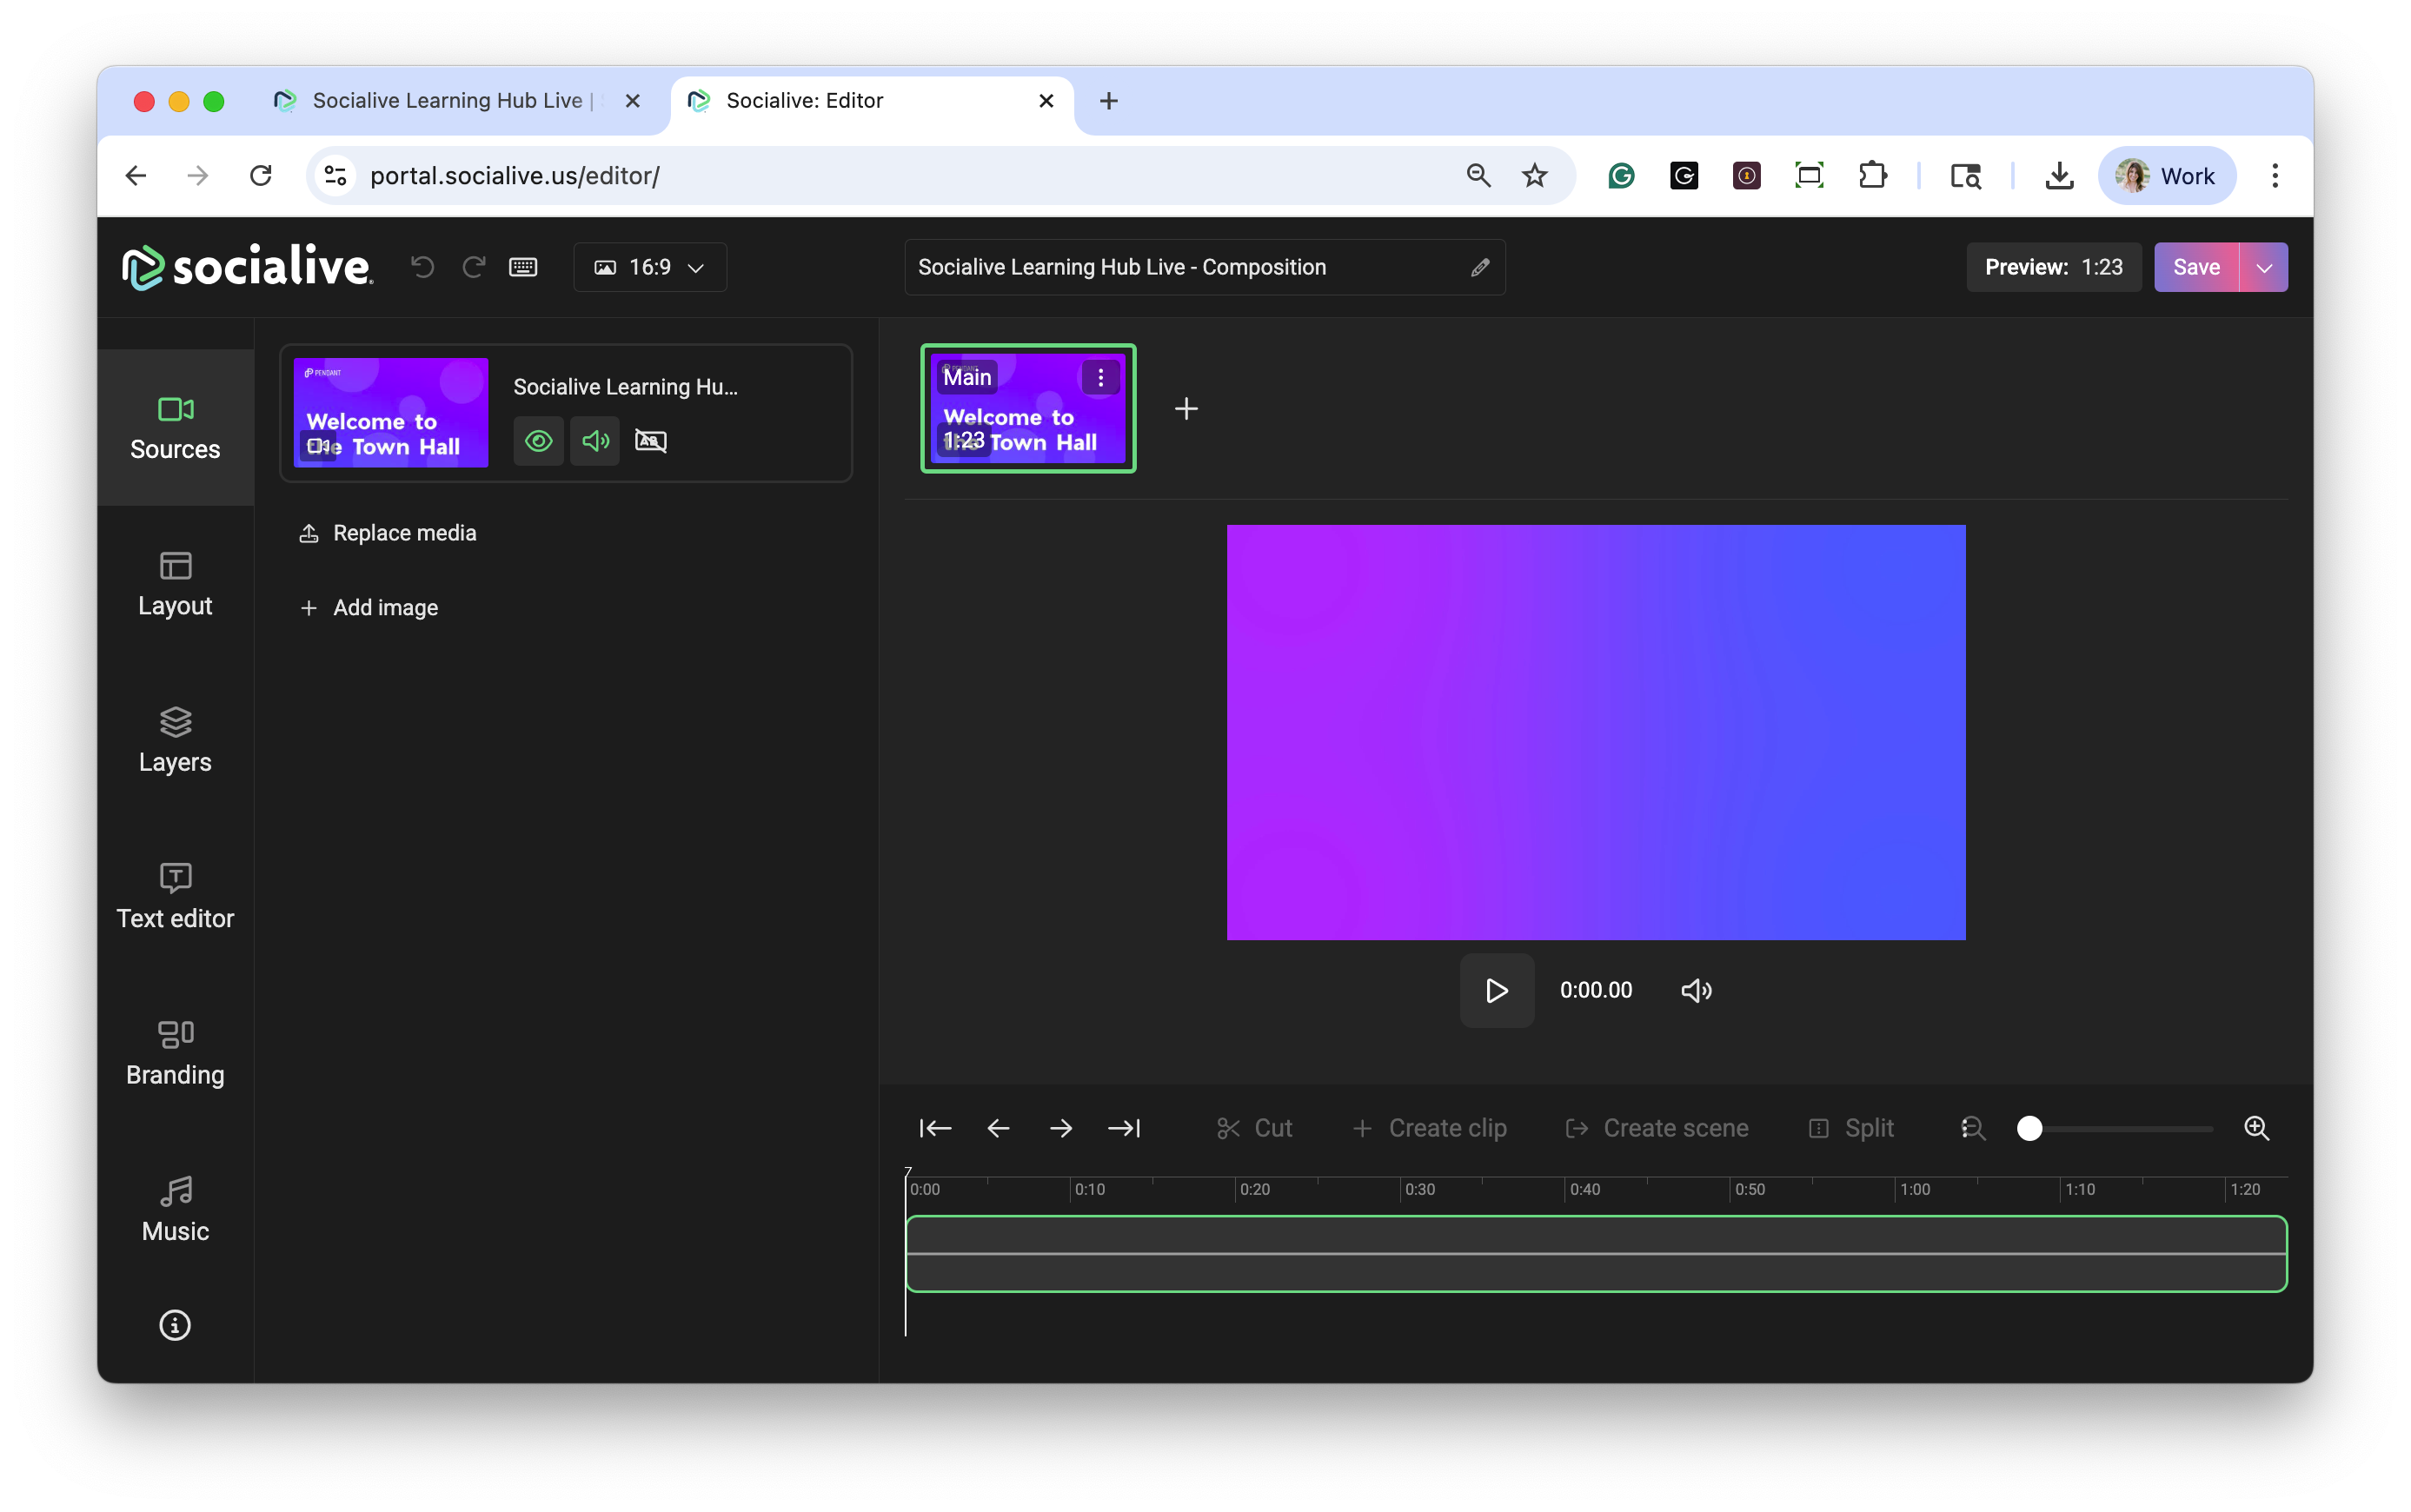Image resolution: width=2411 pixels, height=1512 pixels.
Task: Click the timeline zoom out icon
Action: tap(1973, 1128)
